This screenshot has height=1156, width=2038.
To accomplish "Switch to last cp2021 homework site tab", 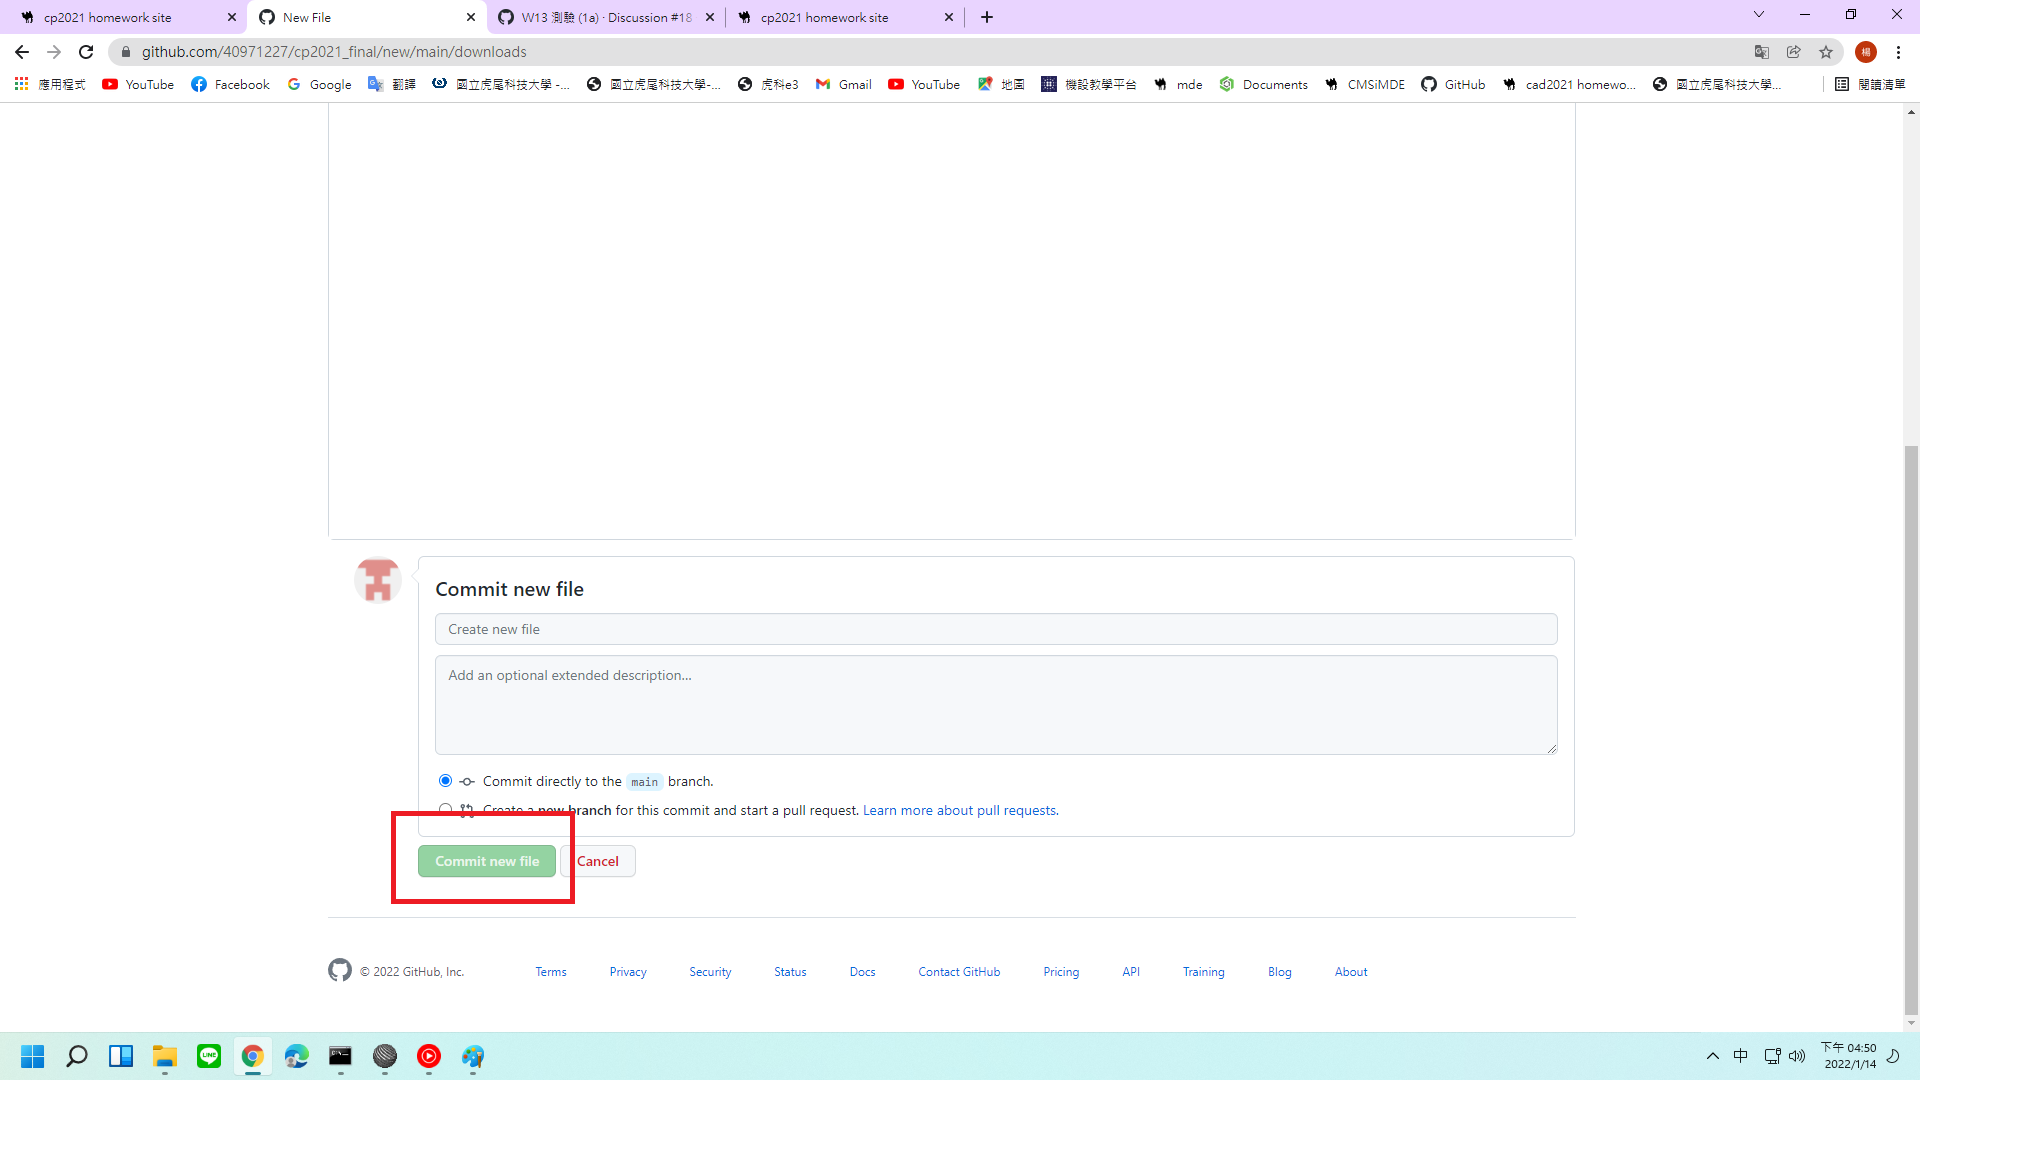I will pyautogui.click(x=845, y=17).
